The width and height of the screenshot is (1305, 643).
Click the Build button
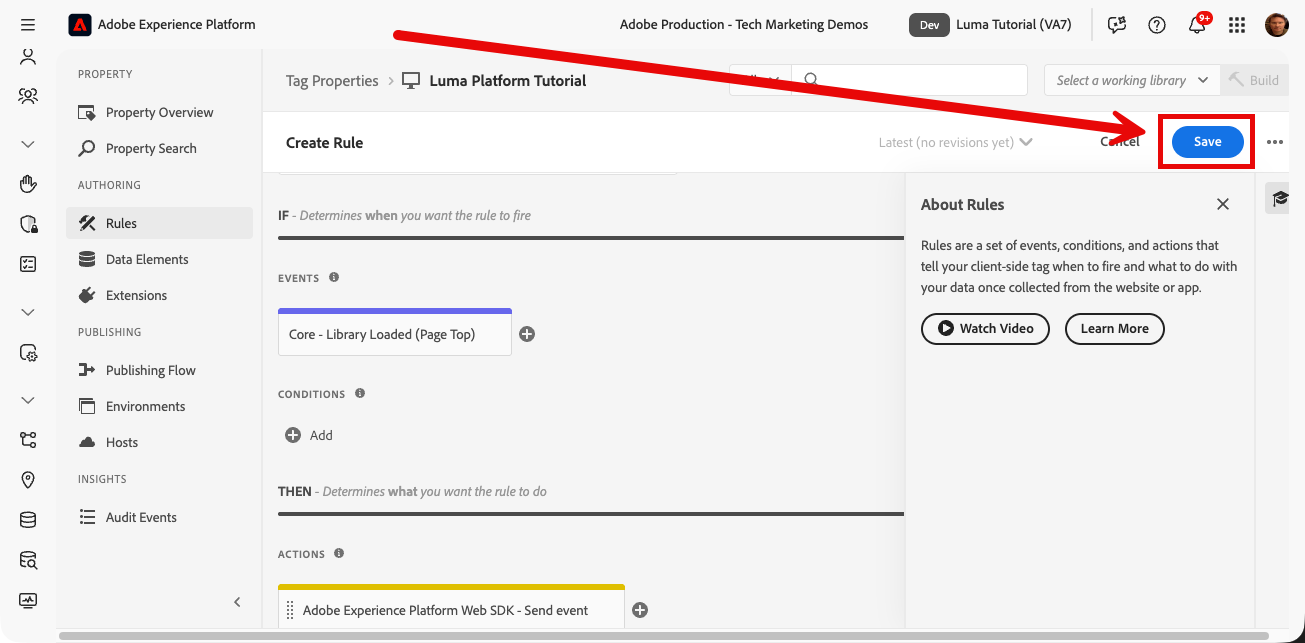click(1254, 80)
